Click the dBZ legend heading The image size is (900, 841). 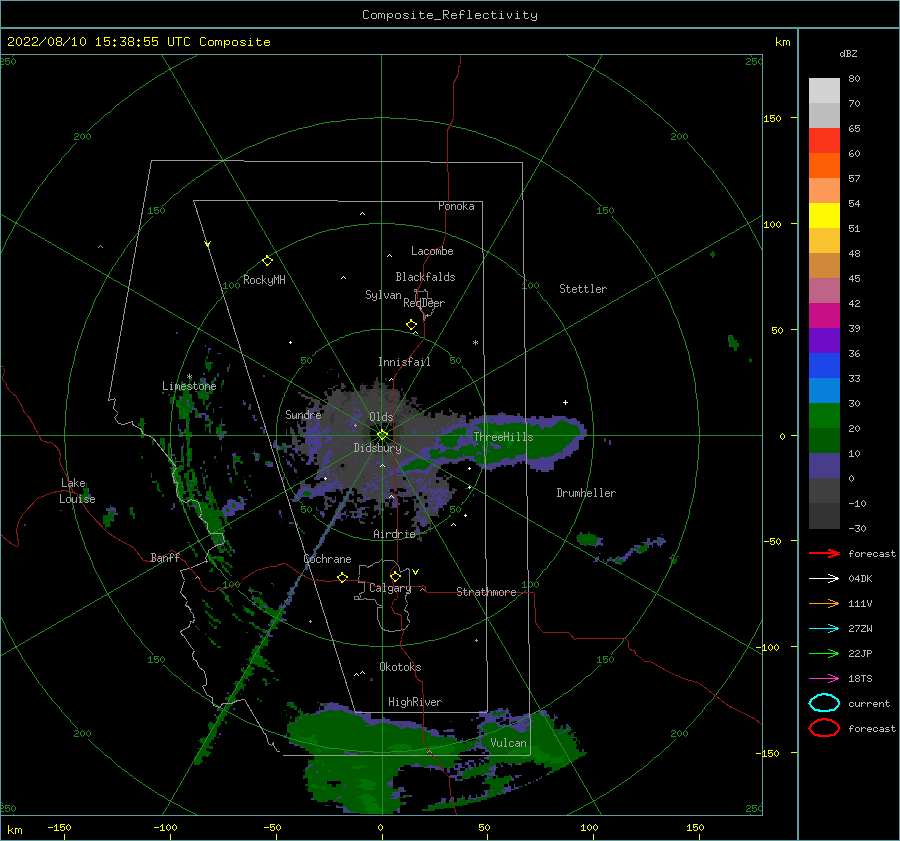(x=848, y=53)
